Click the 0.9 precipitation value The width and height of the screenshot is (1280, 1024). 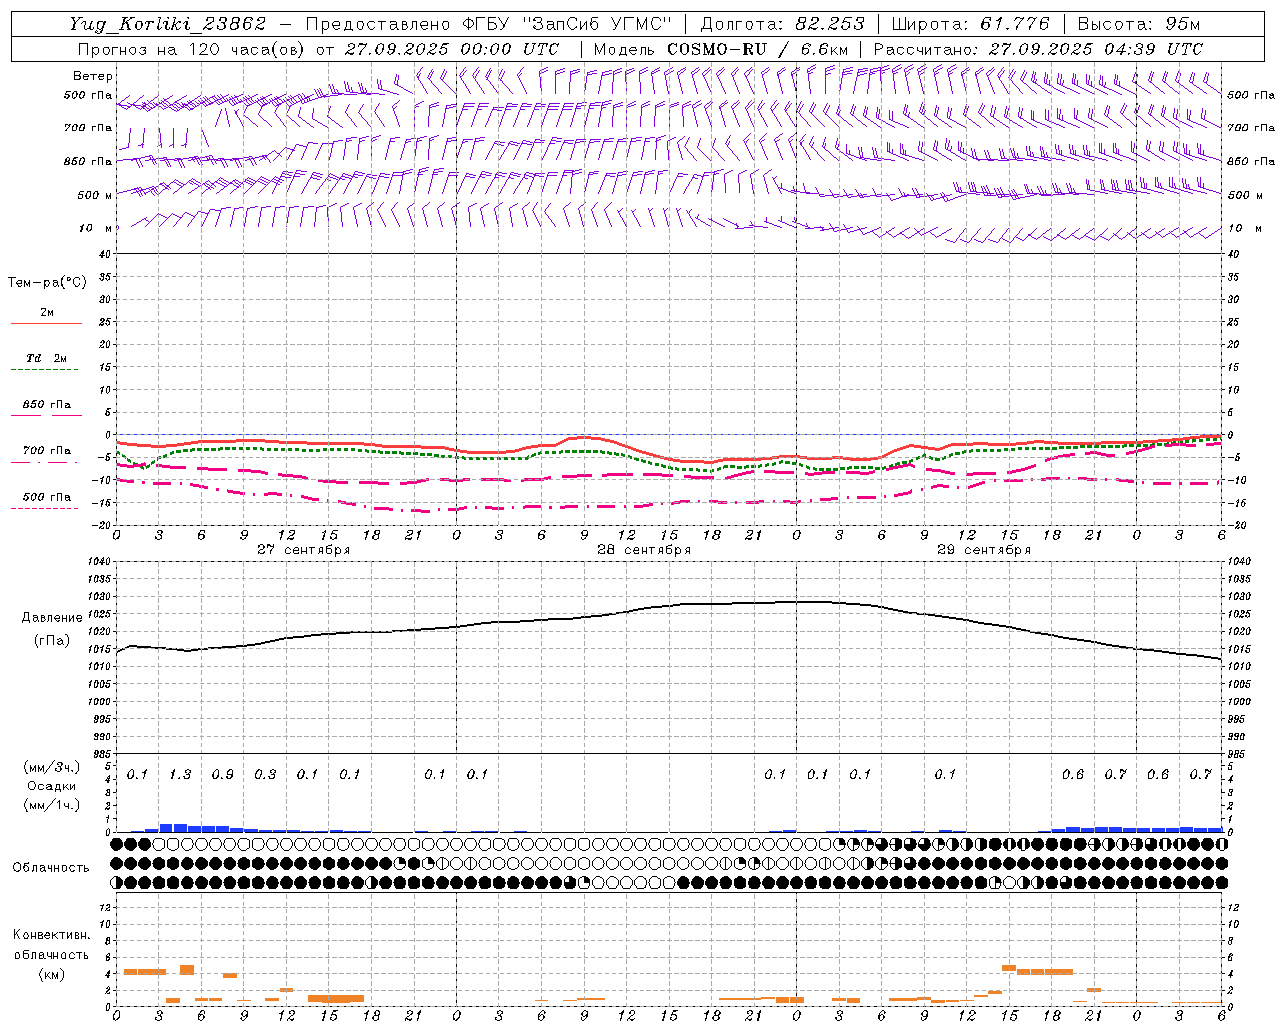[222, 774]
